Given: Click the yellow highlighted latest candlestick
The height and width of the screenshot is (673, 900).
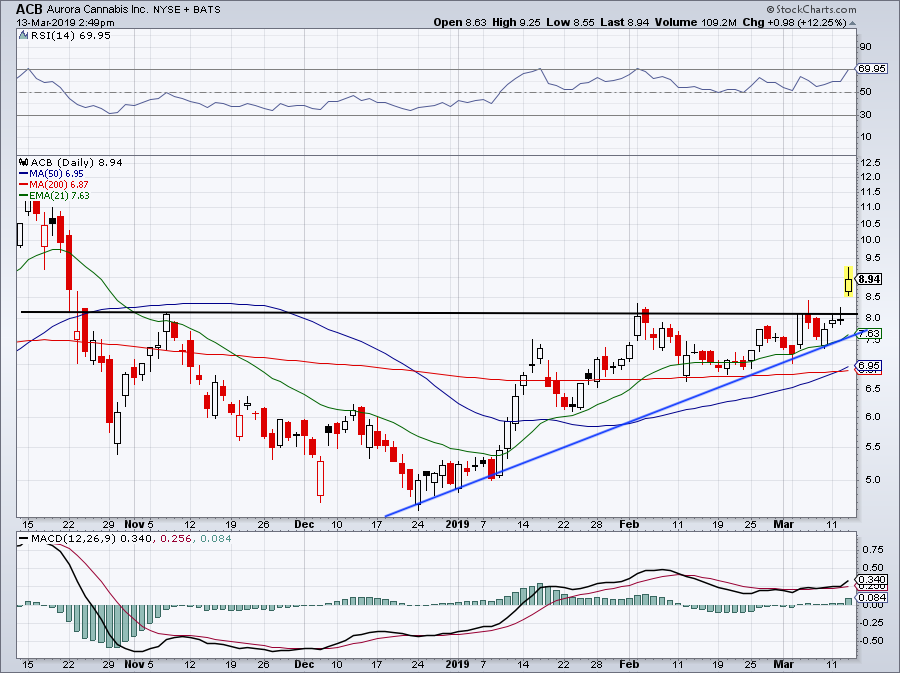Looking at the screenshot, I should pos(848,282).
